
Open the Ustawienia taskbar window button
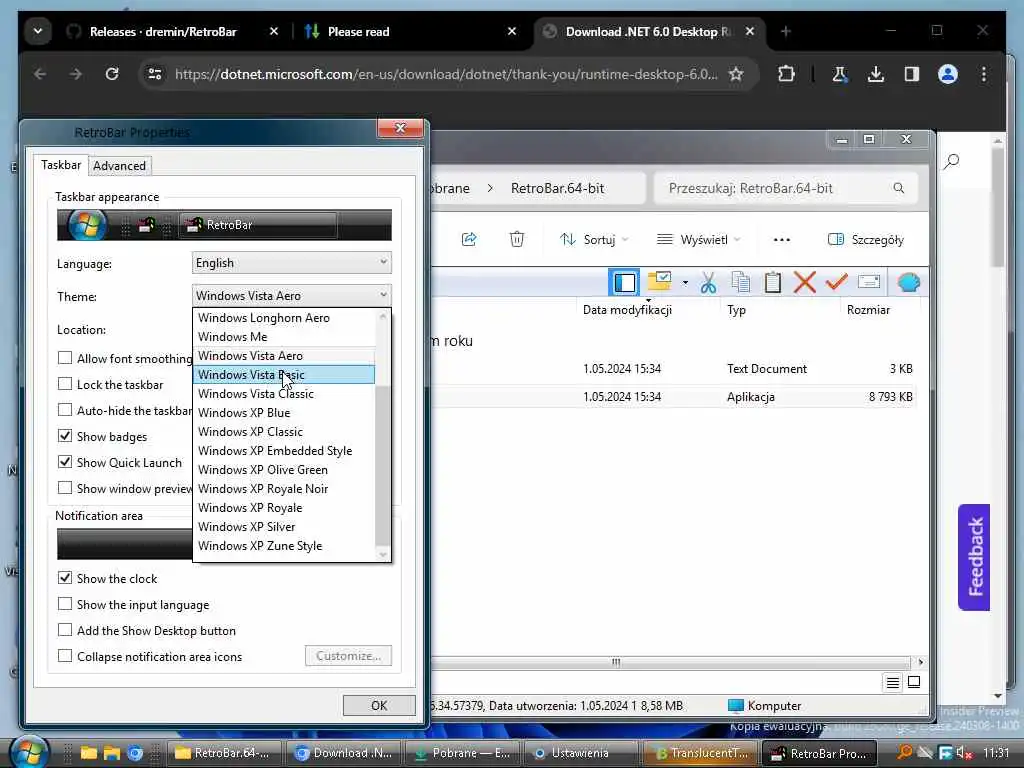click(x=580, y=753)
